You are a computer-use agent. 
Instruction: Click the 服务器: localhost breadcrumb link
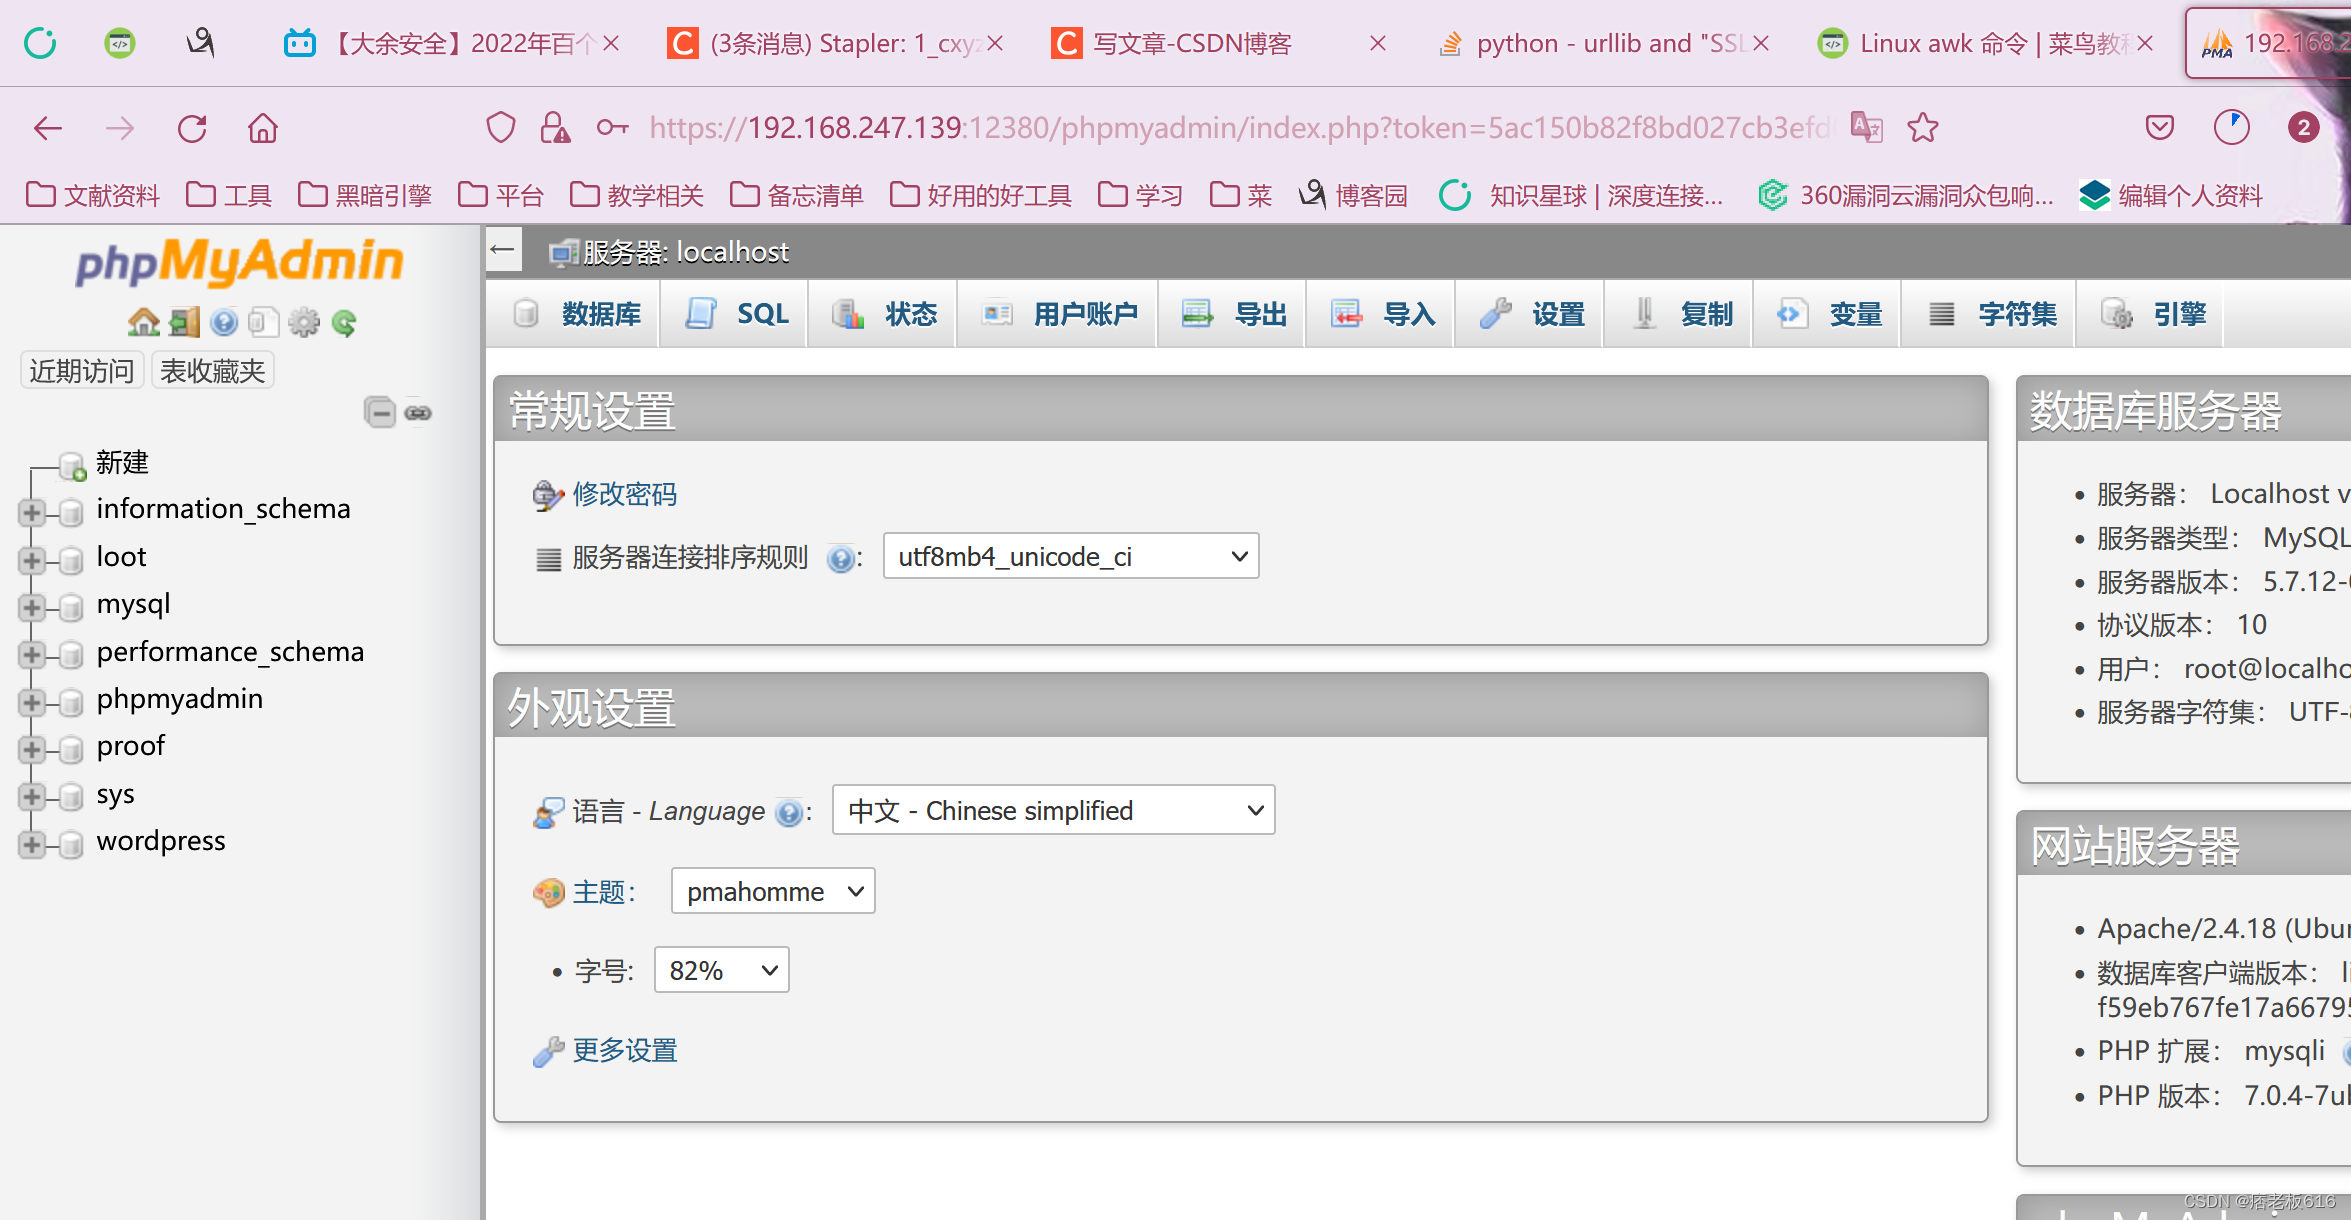pos(685,252)
